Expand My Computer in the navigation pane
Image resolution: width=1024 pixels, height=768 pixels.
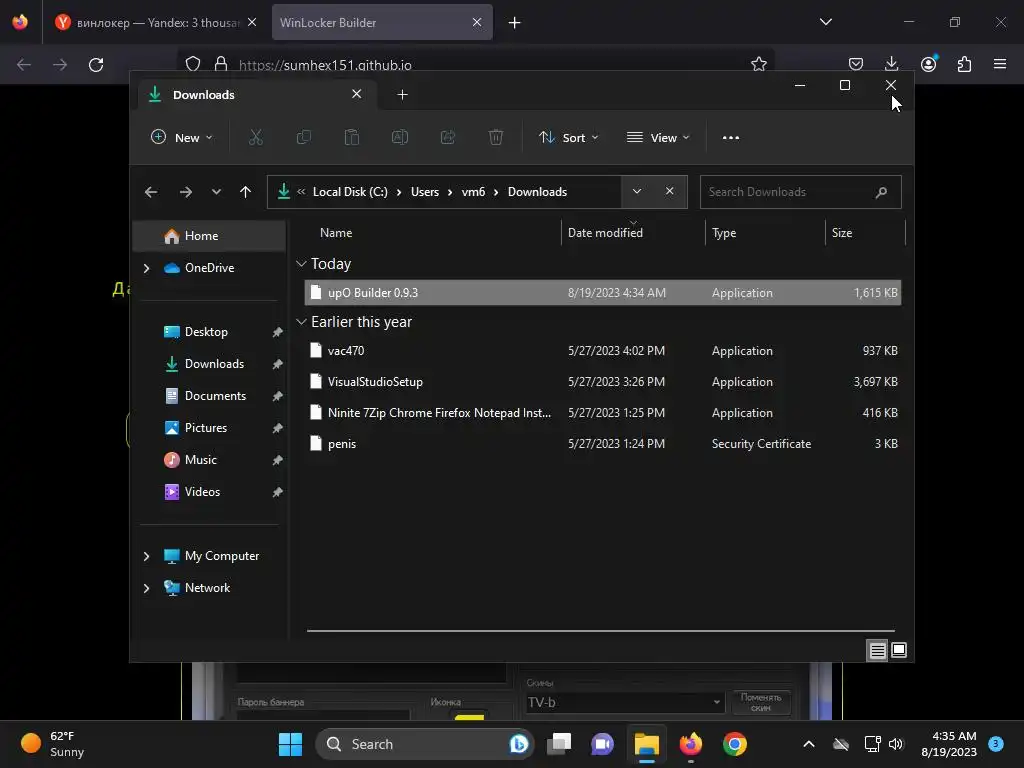click(x=146, y=556)
